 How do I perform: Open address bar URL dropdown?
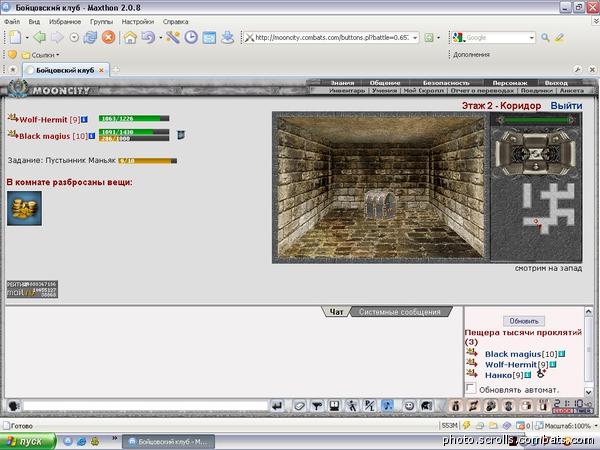point(415,38)
